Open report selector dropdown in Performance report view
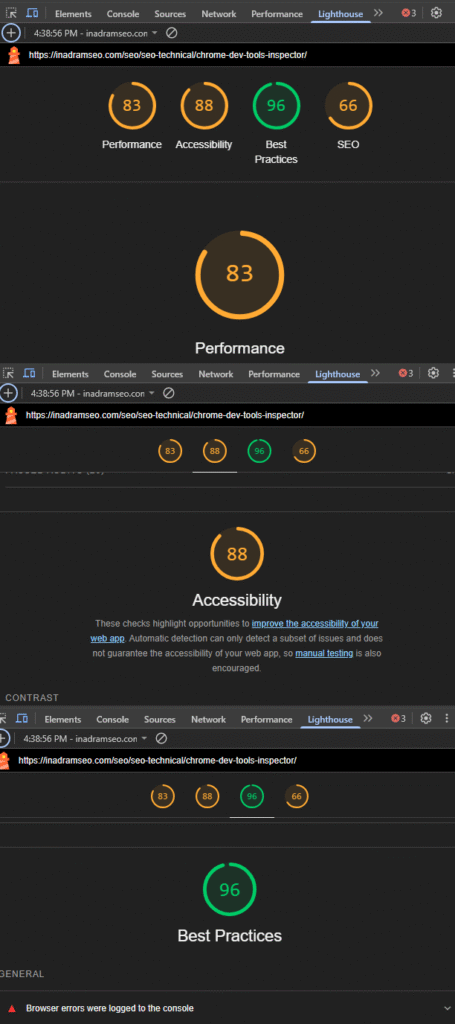 click(96, 32)
